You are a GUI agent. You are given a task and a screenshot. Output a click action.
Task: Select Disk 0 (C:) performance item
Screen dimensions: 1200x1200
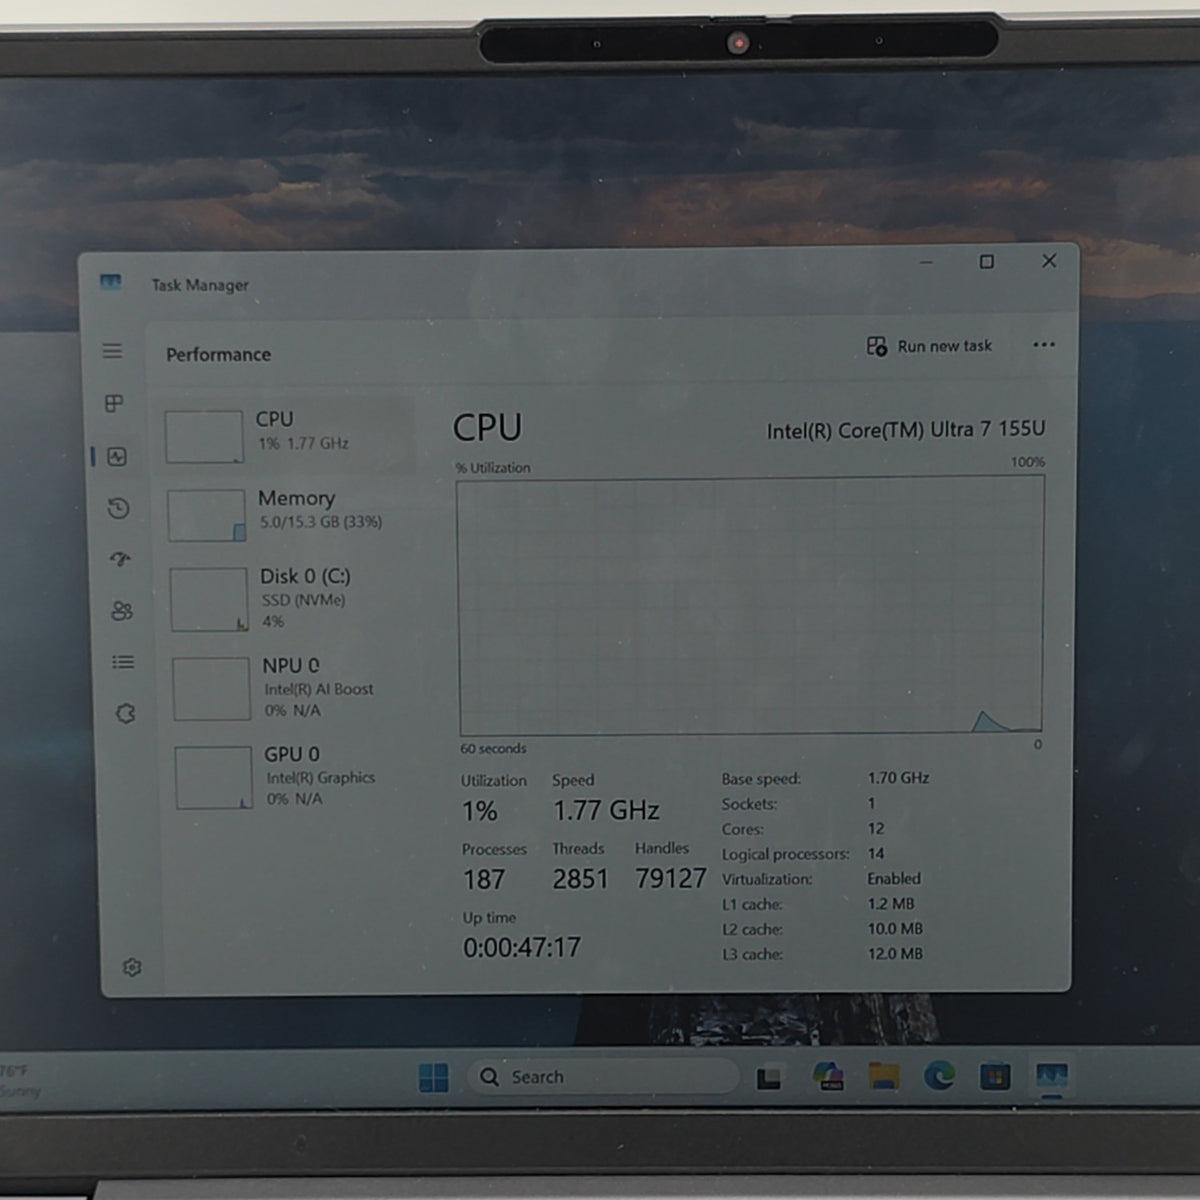click(x=293, y=598)
